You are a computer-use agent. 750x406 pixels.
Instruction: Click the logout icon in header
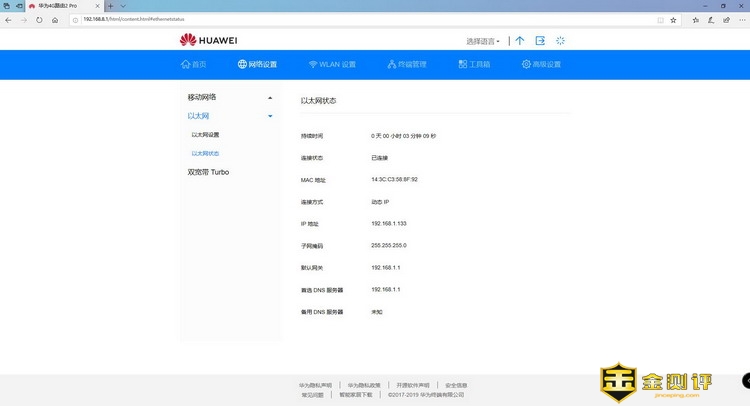pos(540,41)
